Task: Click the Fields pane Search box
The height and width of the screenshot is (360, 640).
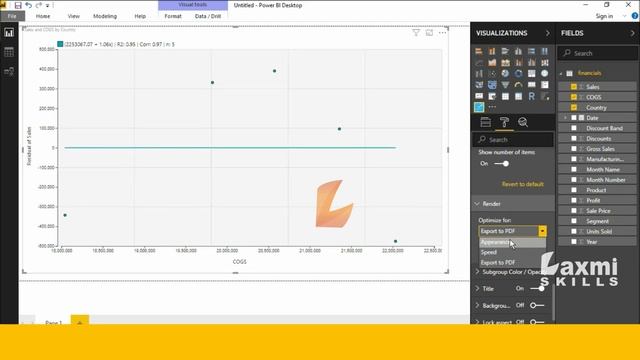Action: coord(598,53)
